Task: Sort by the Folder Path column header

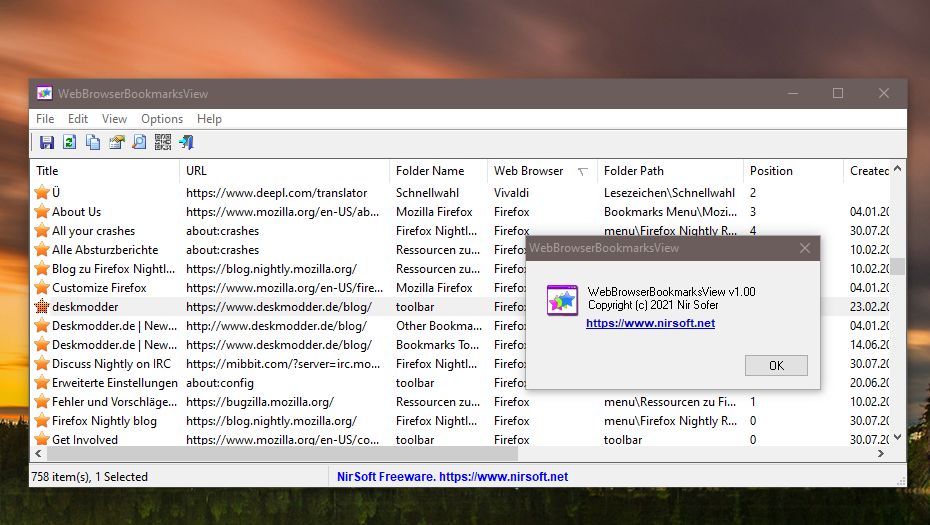Action: (x=634, y=171)
